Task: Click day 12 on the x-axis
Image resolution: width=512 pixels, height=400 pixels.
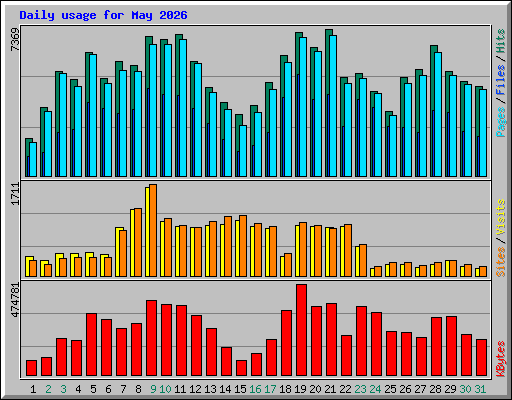Action: (195, 389)
